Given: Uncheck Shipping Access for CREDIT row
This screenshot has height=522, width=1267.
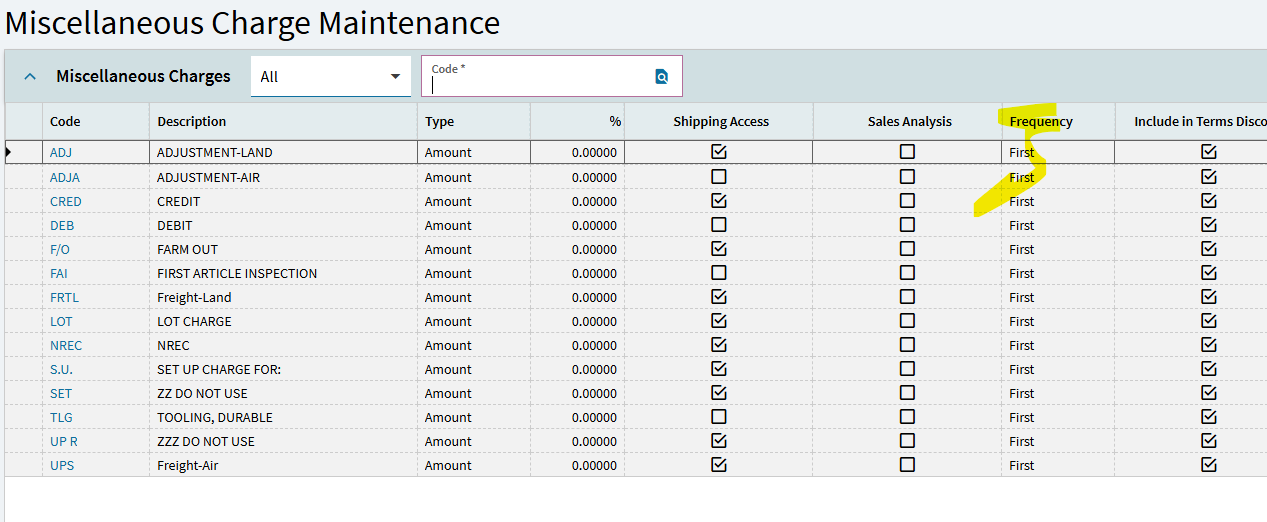Looking at the screenshot, I should click(x=718, y=201).
